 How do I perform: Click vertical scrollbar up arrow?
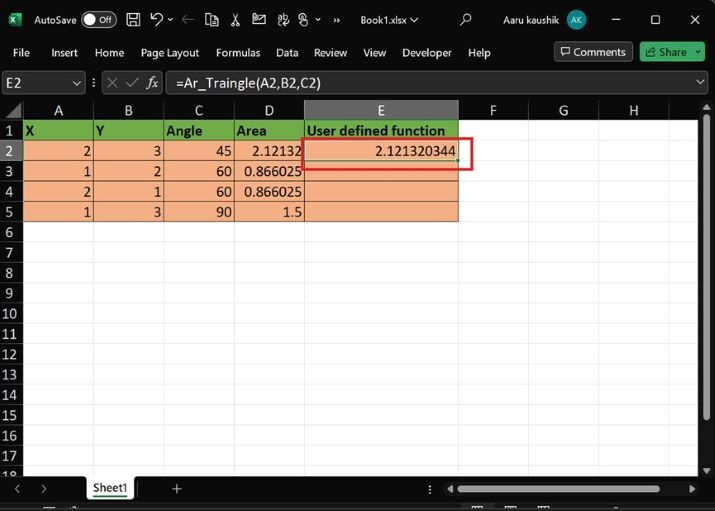(x=706, y=108)
